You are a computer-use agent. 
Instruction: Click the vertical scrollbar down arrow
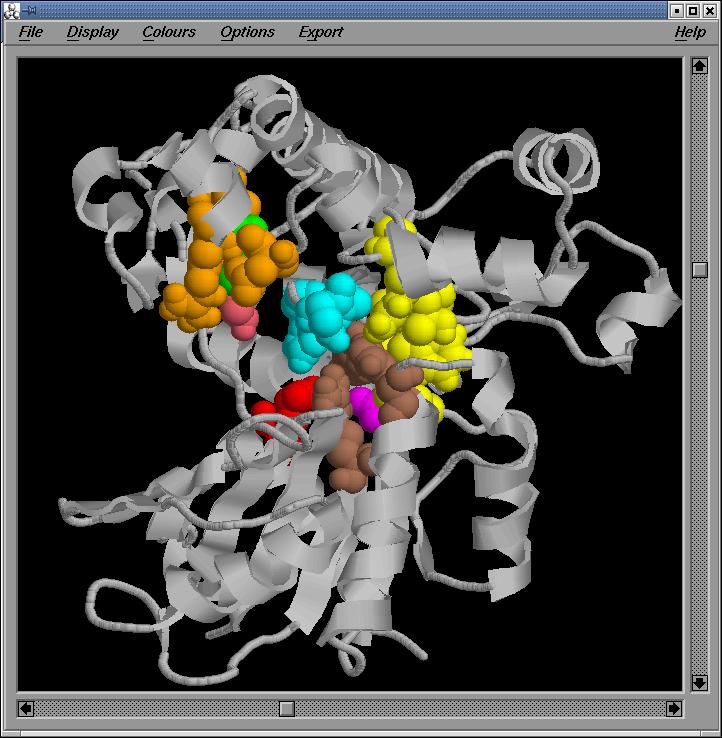click(x=700, y=682)
